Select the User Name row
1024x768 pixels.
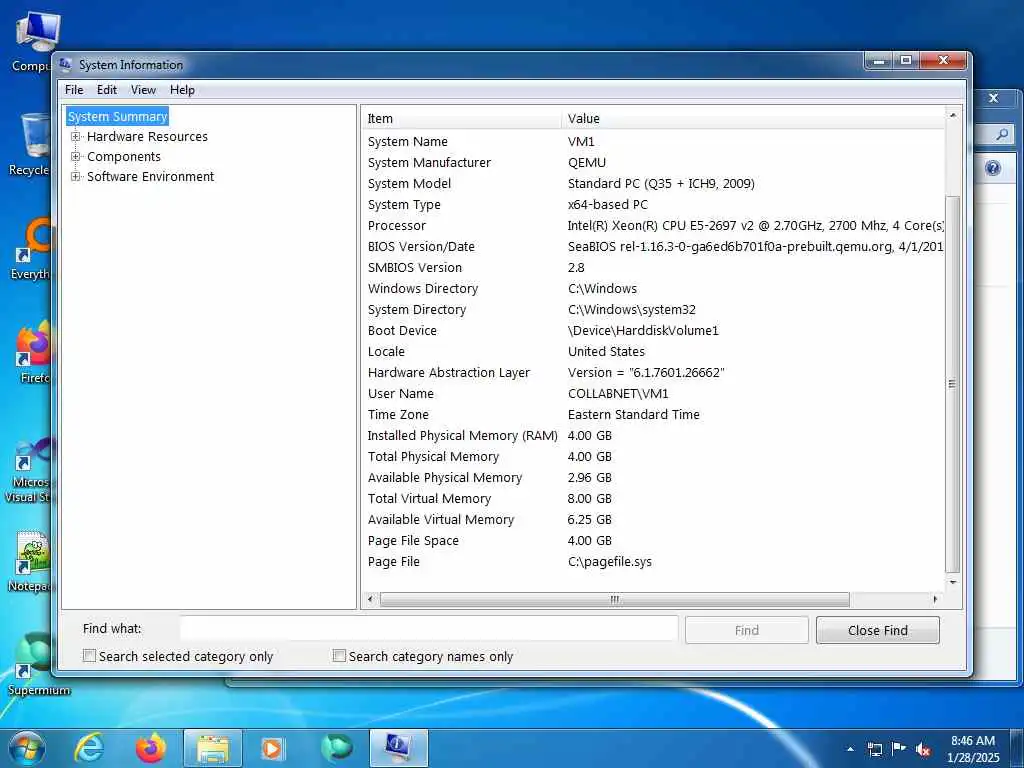pos(653,393)
